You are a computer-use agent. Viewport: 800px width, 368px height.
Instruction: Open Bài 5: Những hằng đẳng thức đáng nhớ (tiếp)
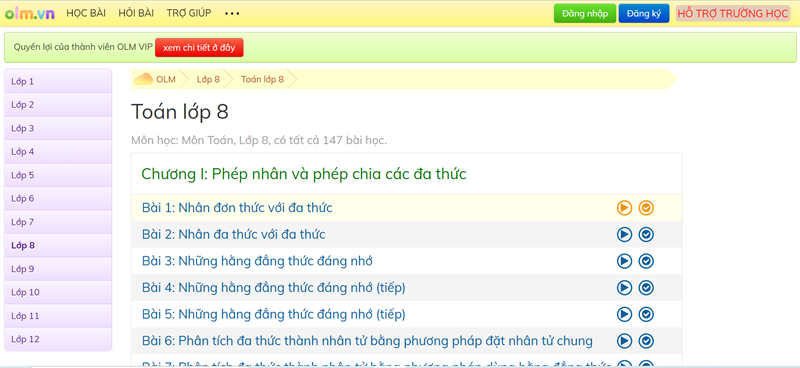pos(273,314)
